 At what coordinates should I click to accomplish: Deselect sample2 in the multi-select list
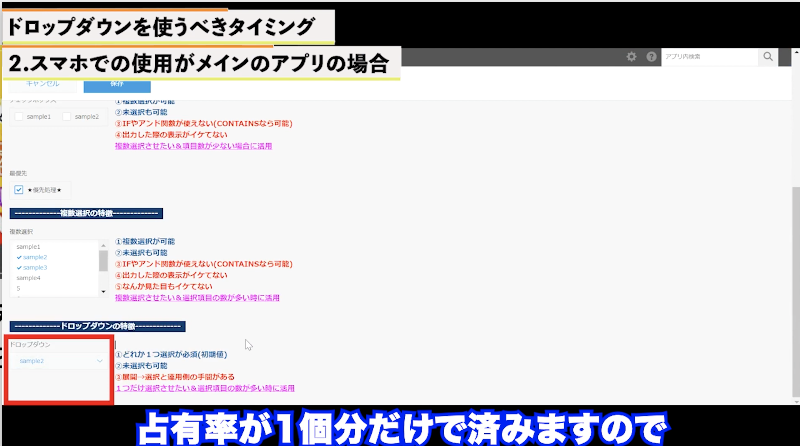coord(34,257)
